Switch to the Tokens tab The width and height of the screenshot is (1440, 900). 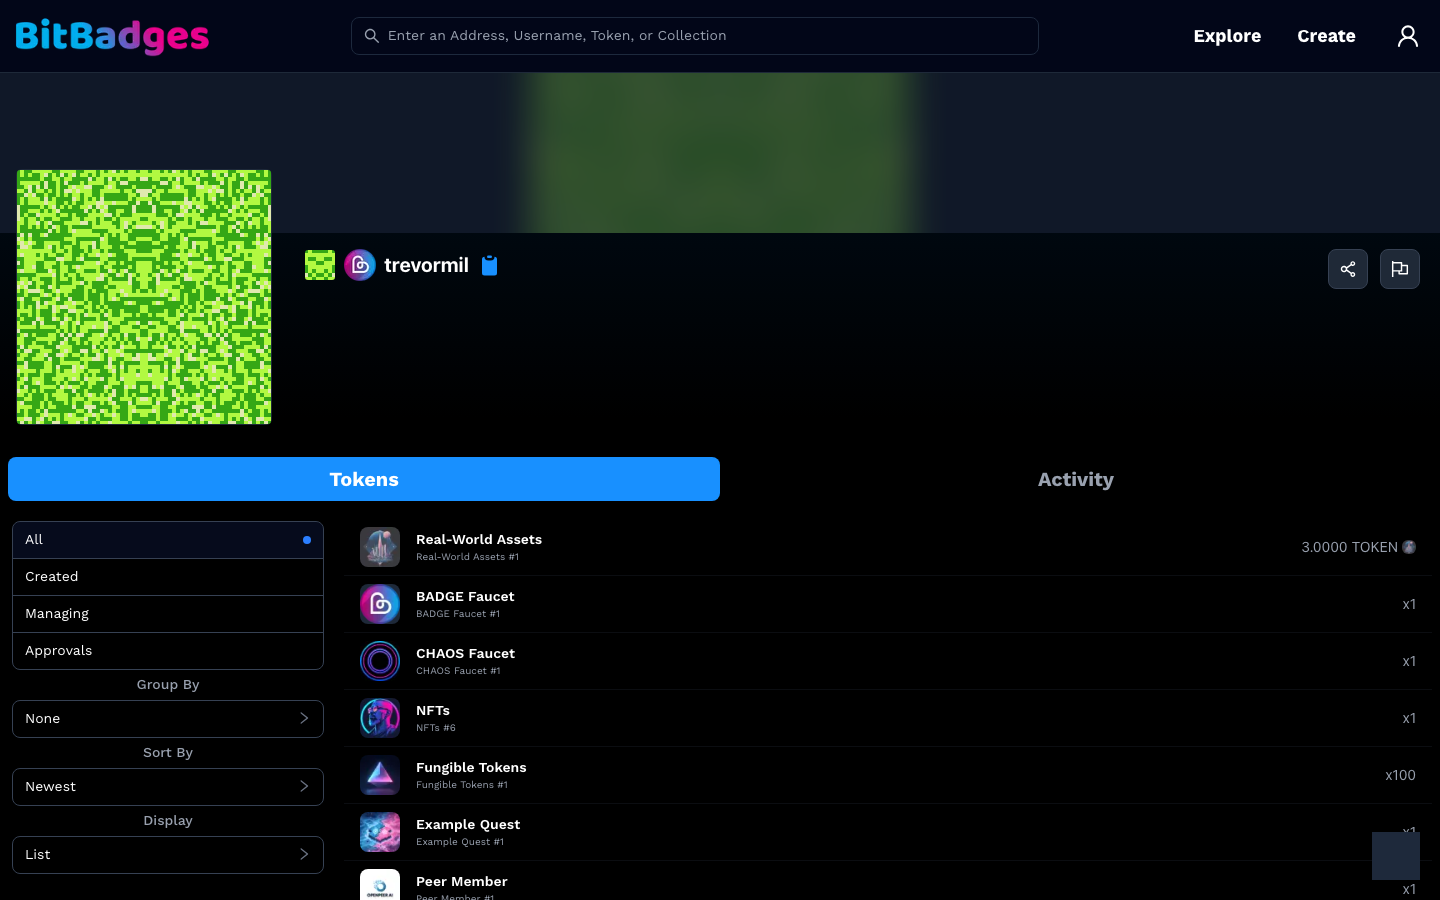[x=364, y=479]
